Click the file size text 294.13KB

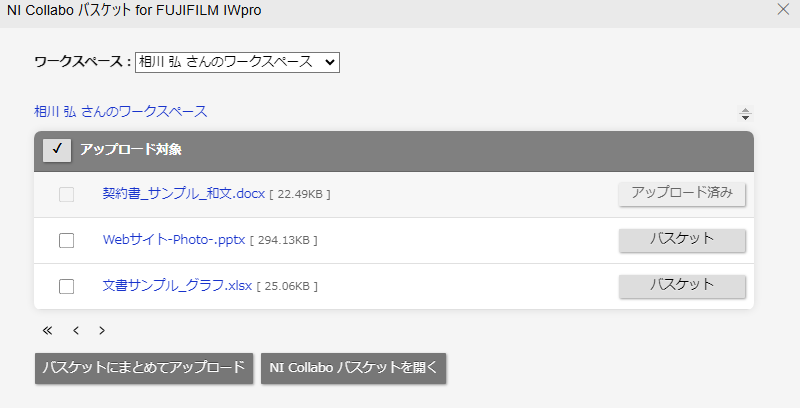(x=284, y=240)
